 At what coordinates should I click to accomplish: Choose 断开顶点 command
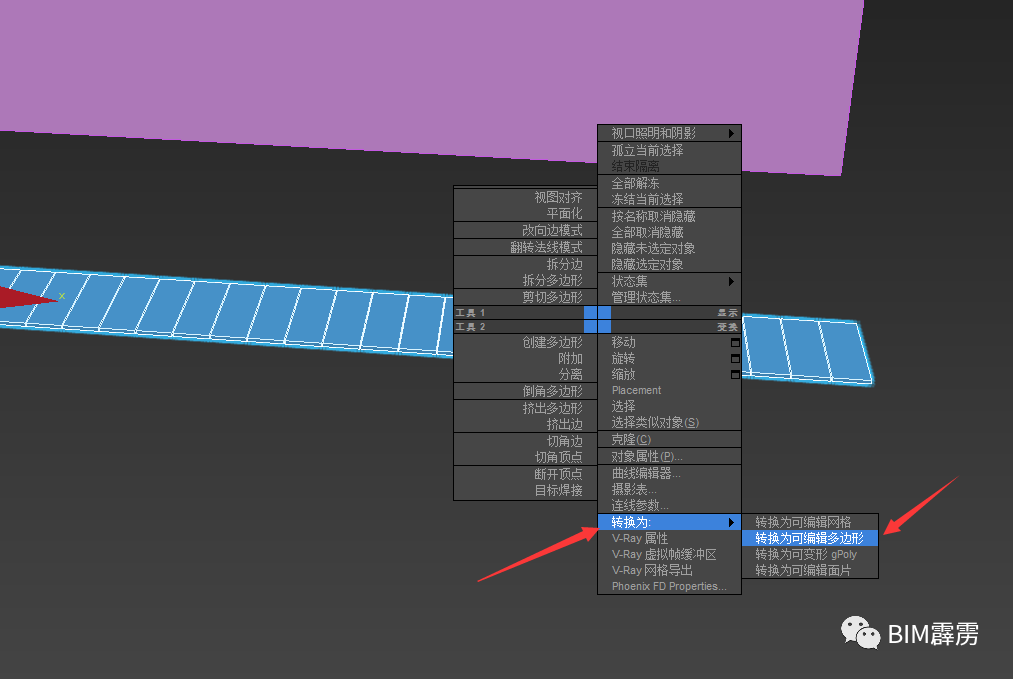525,474
